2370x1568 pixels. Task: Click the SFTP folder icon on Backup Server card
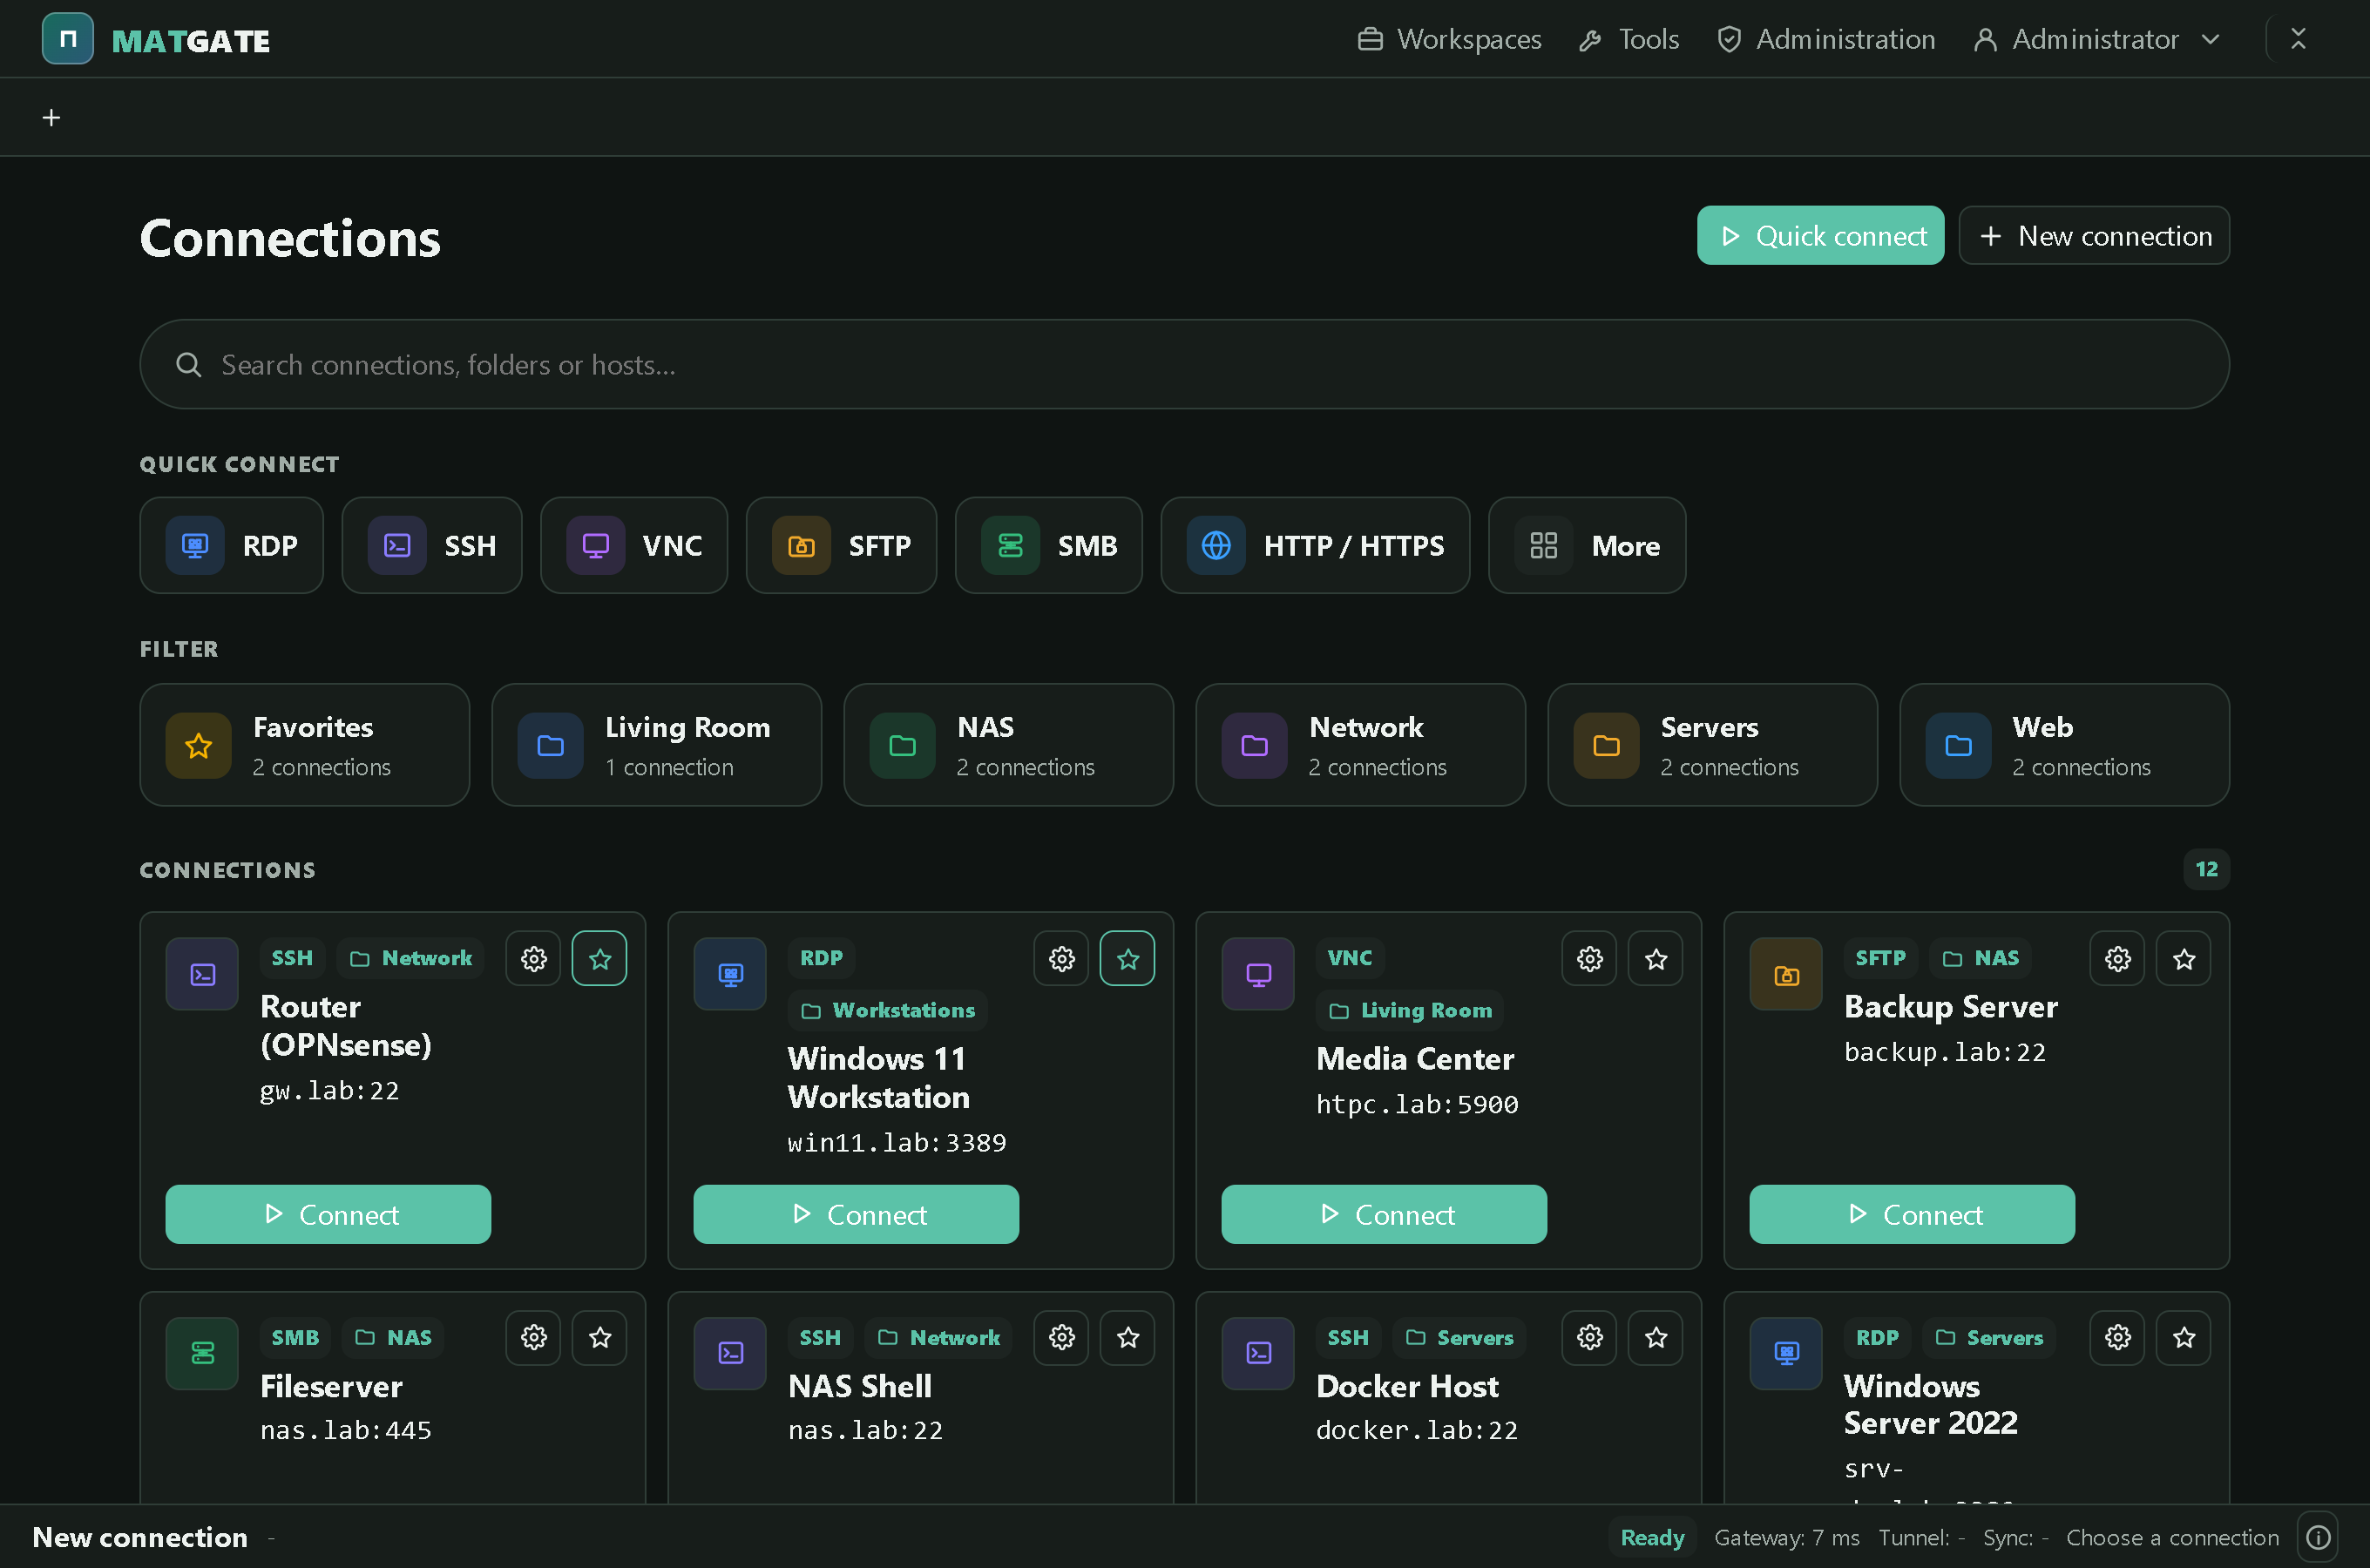pos(1786,973)
